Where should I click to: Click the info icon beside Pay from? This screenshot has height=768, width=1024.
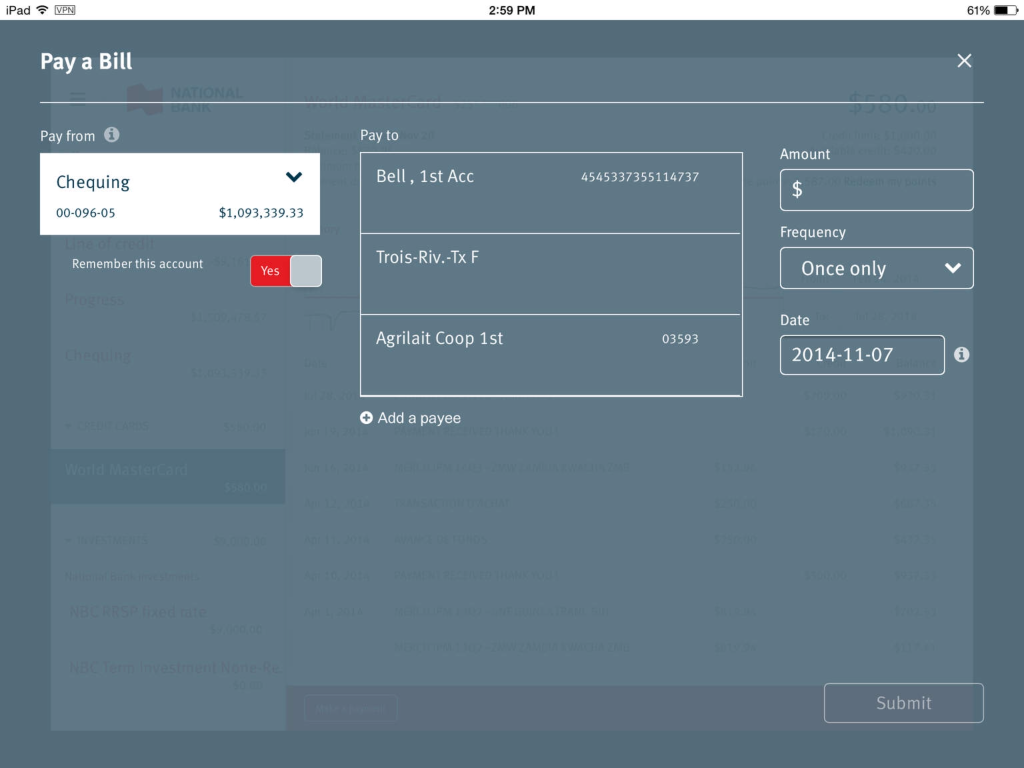point(112,134)
